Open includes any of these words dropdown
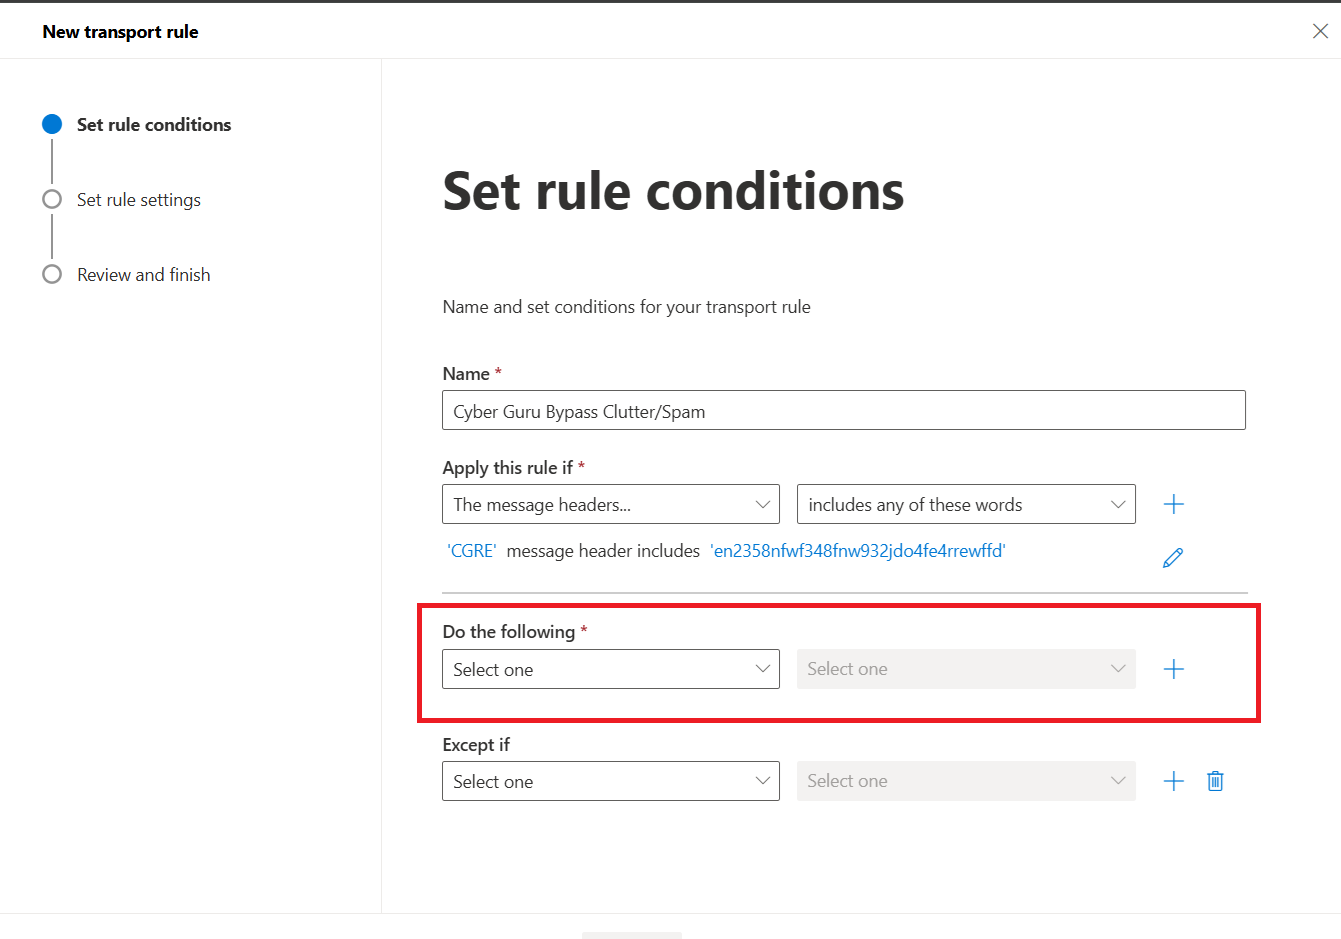The width and height of the screenshot is (1341, 939). coord(966,504)
